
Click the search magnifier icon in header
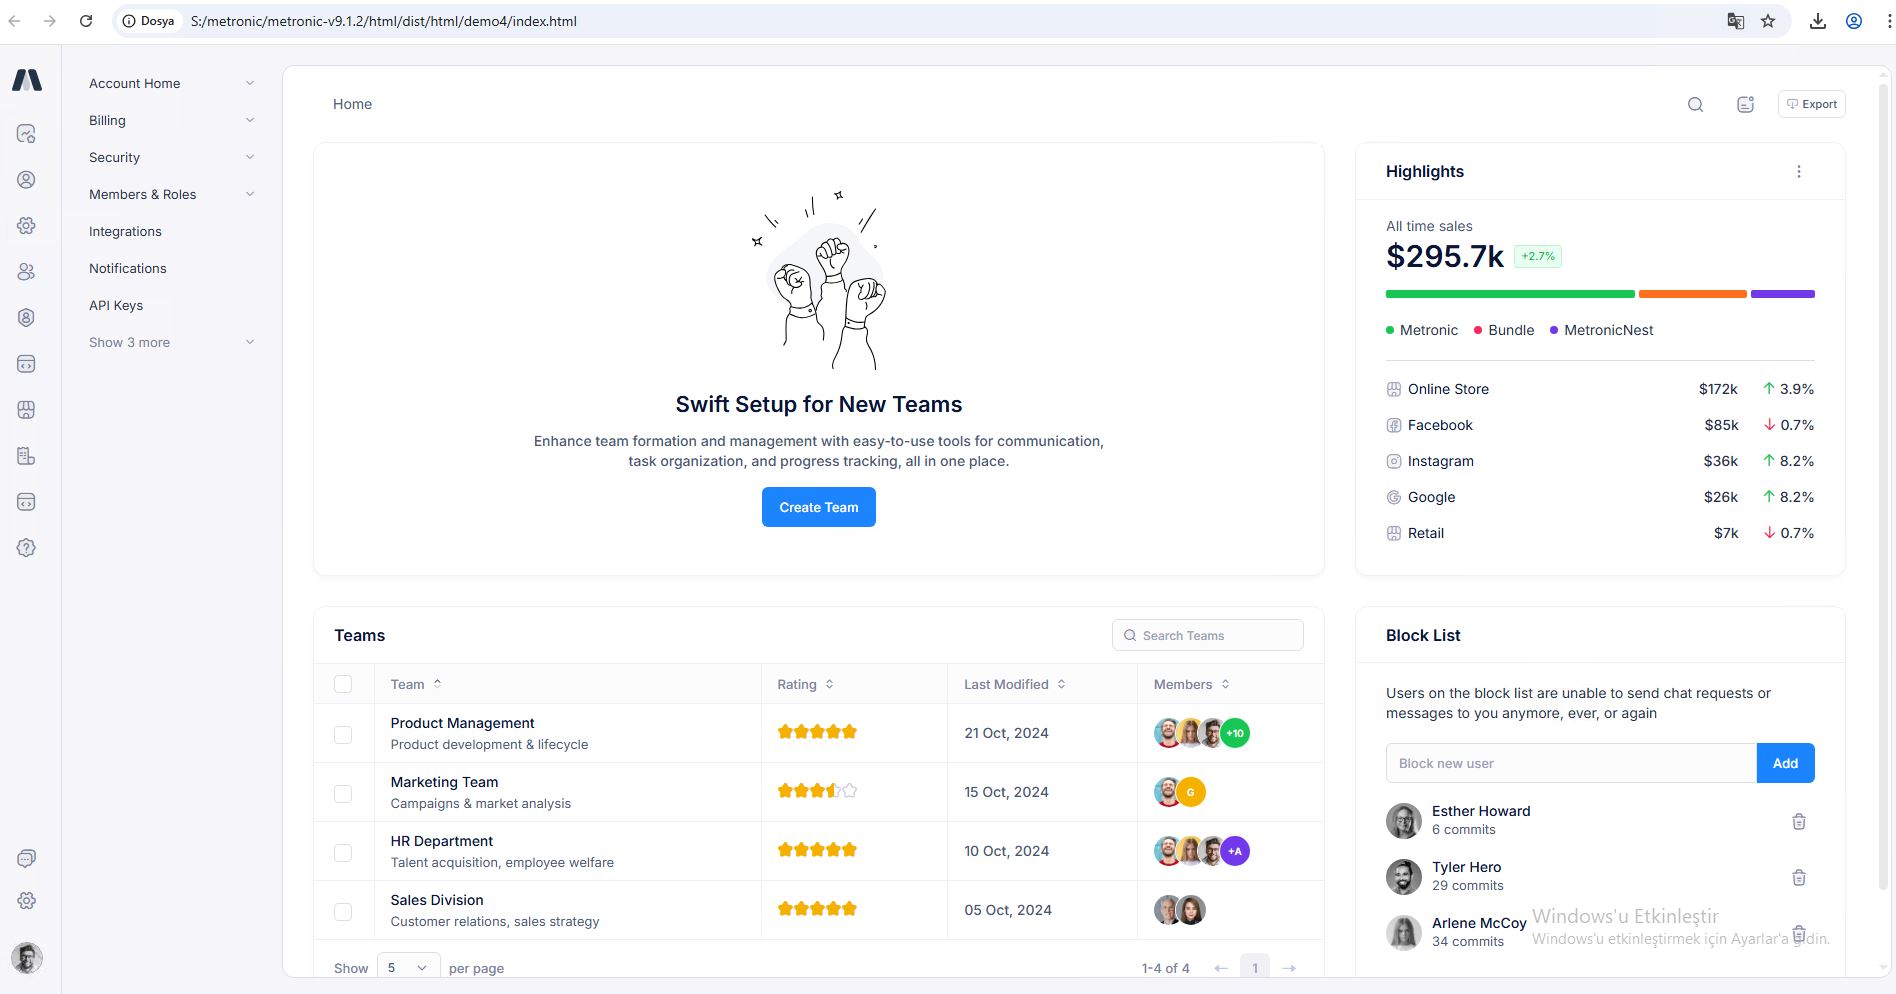pos(1695,104)
